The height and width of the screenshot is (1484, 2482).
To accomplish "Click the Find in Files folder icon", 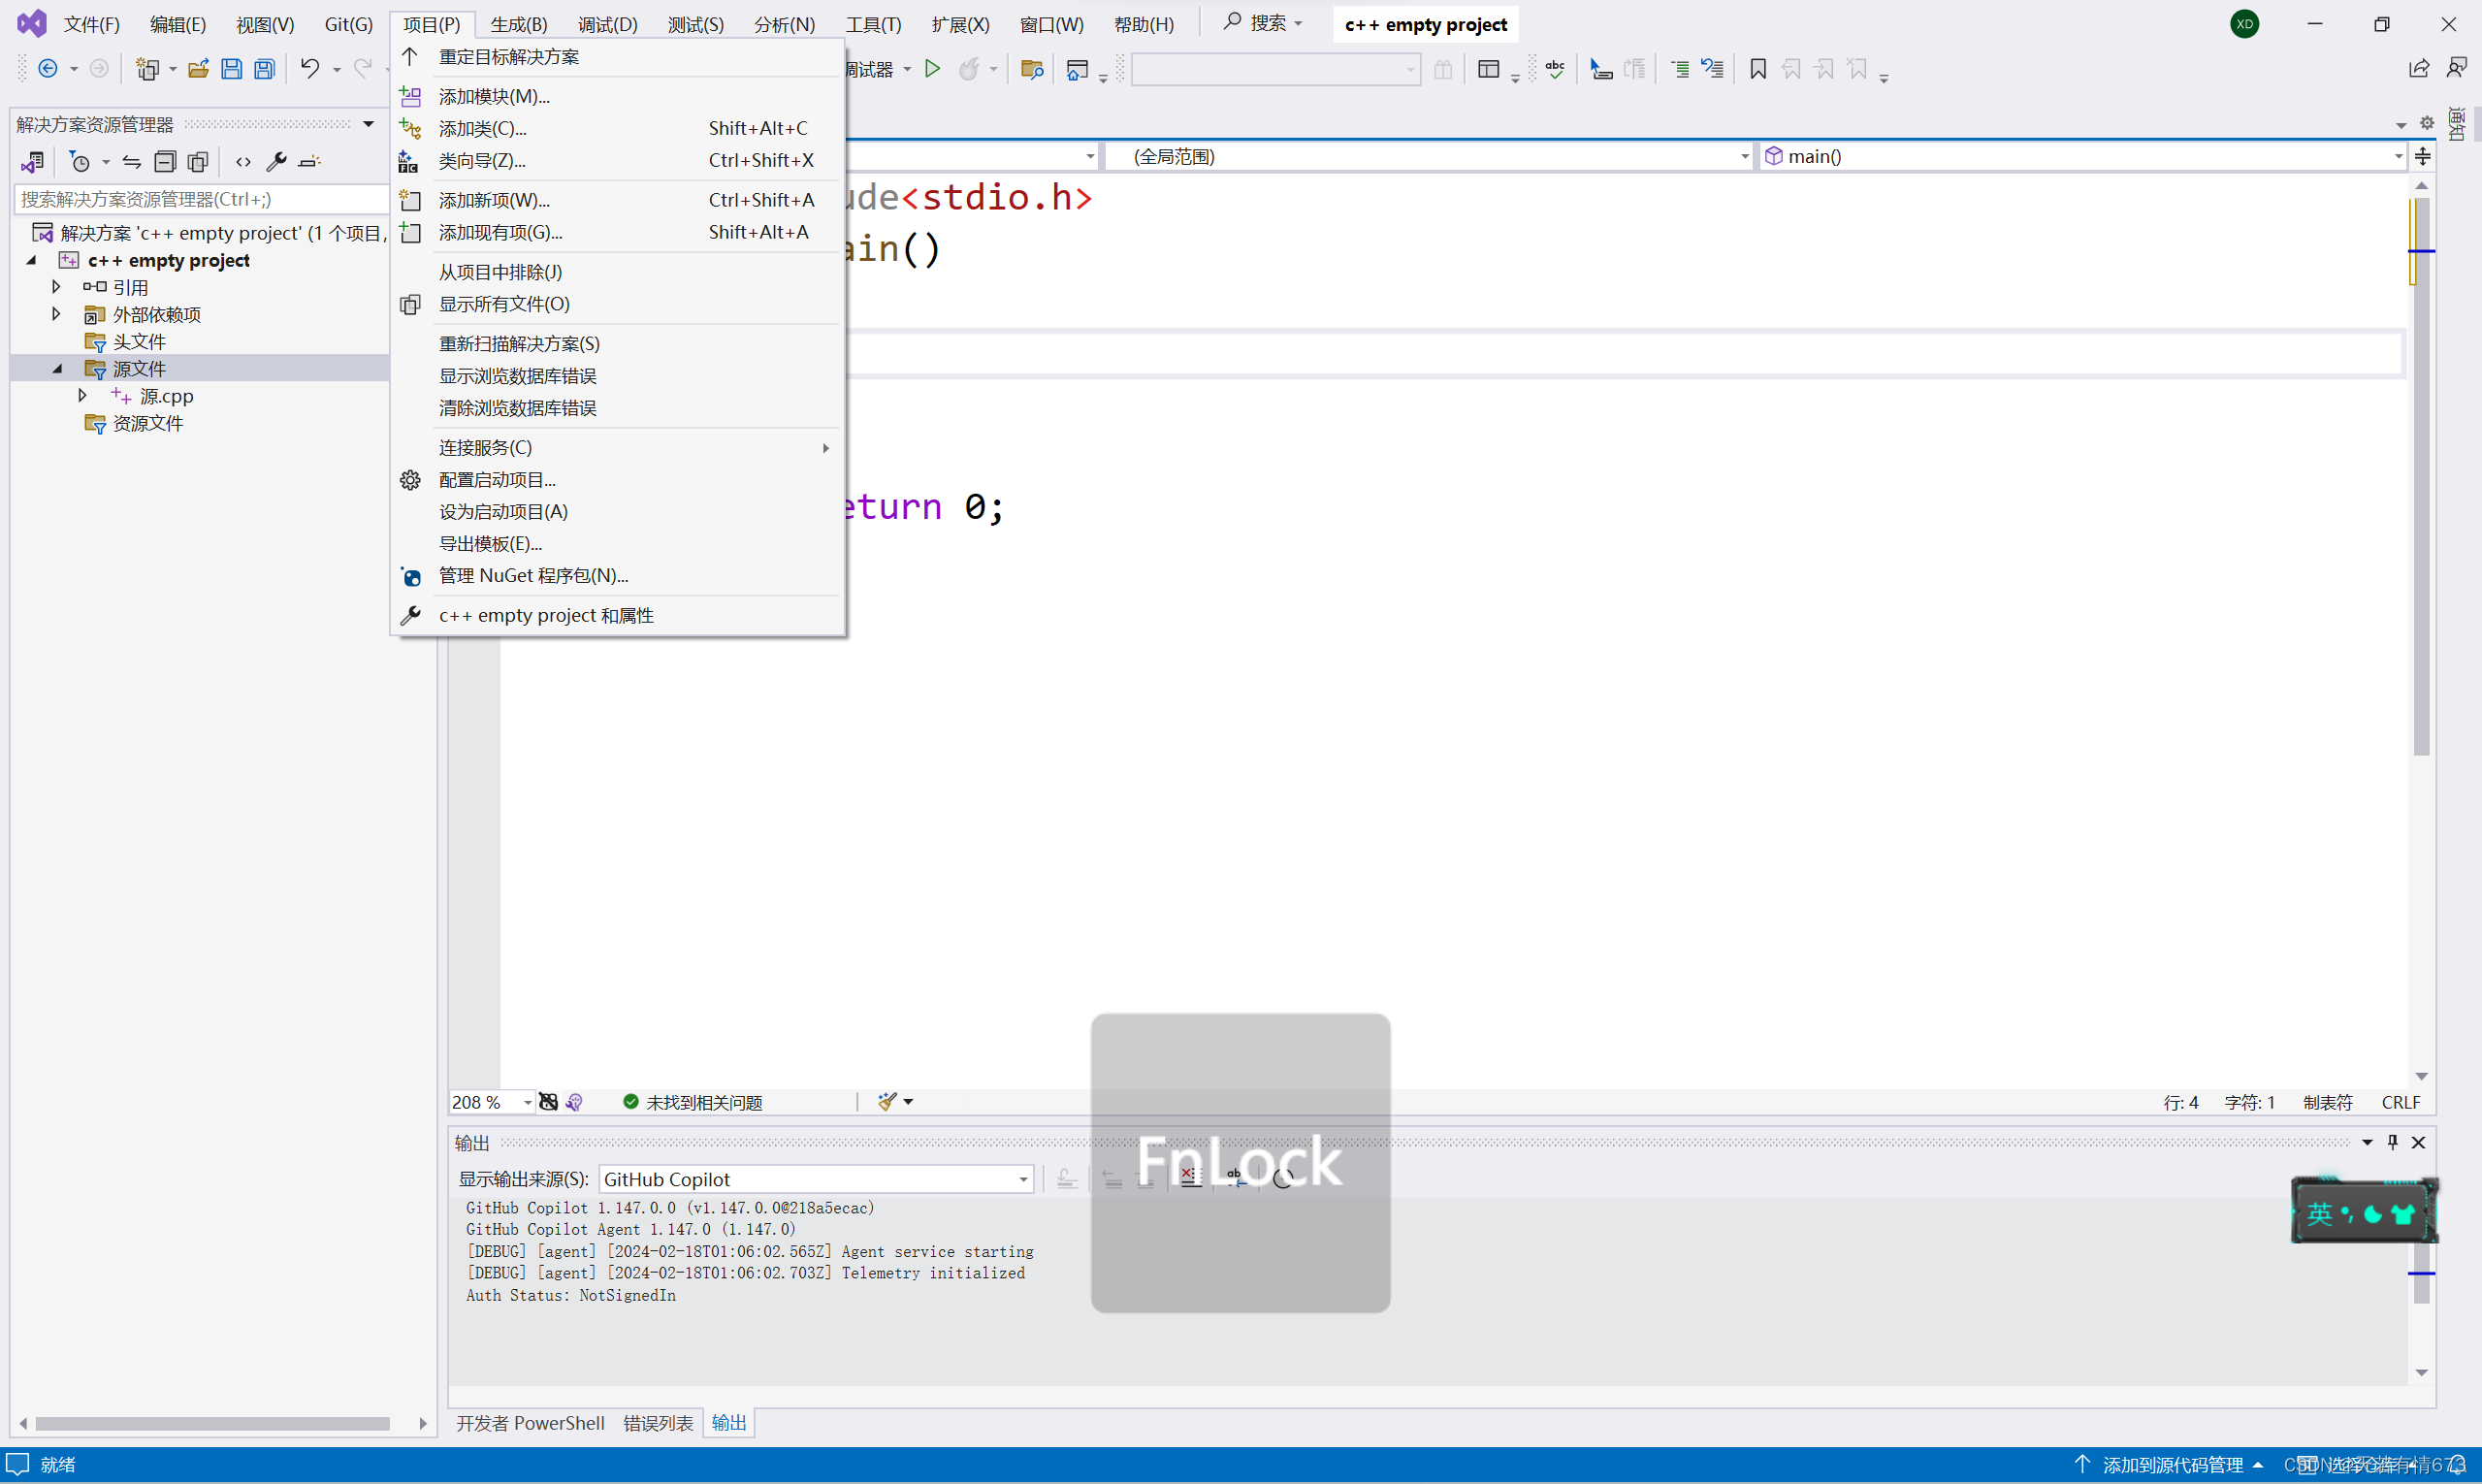I will pyautogui.click(x=1031, y=69).
